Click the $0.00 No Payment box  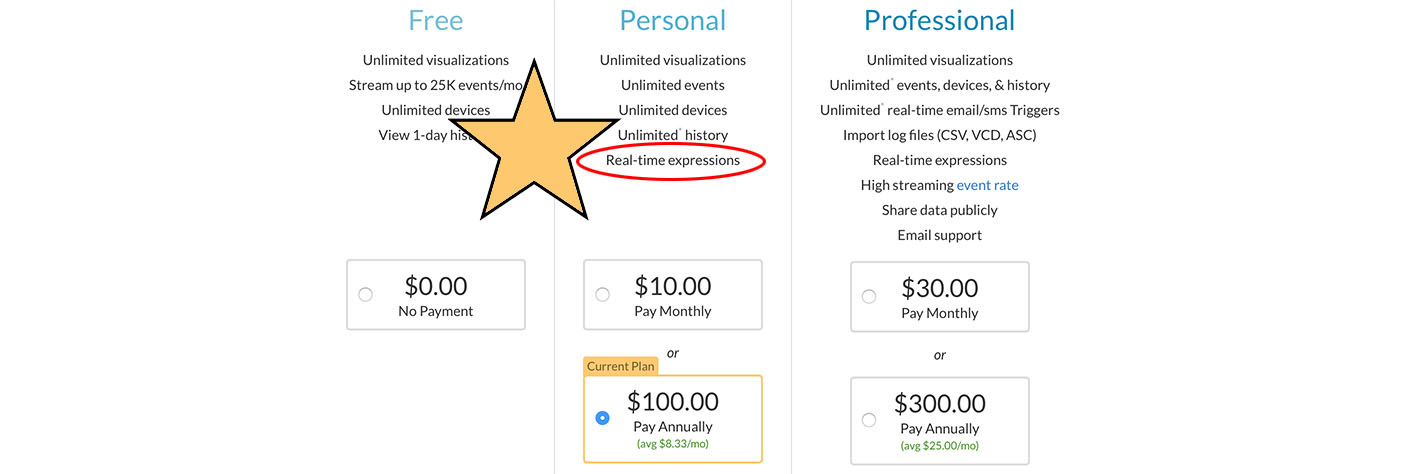[x=436, y=295]
